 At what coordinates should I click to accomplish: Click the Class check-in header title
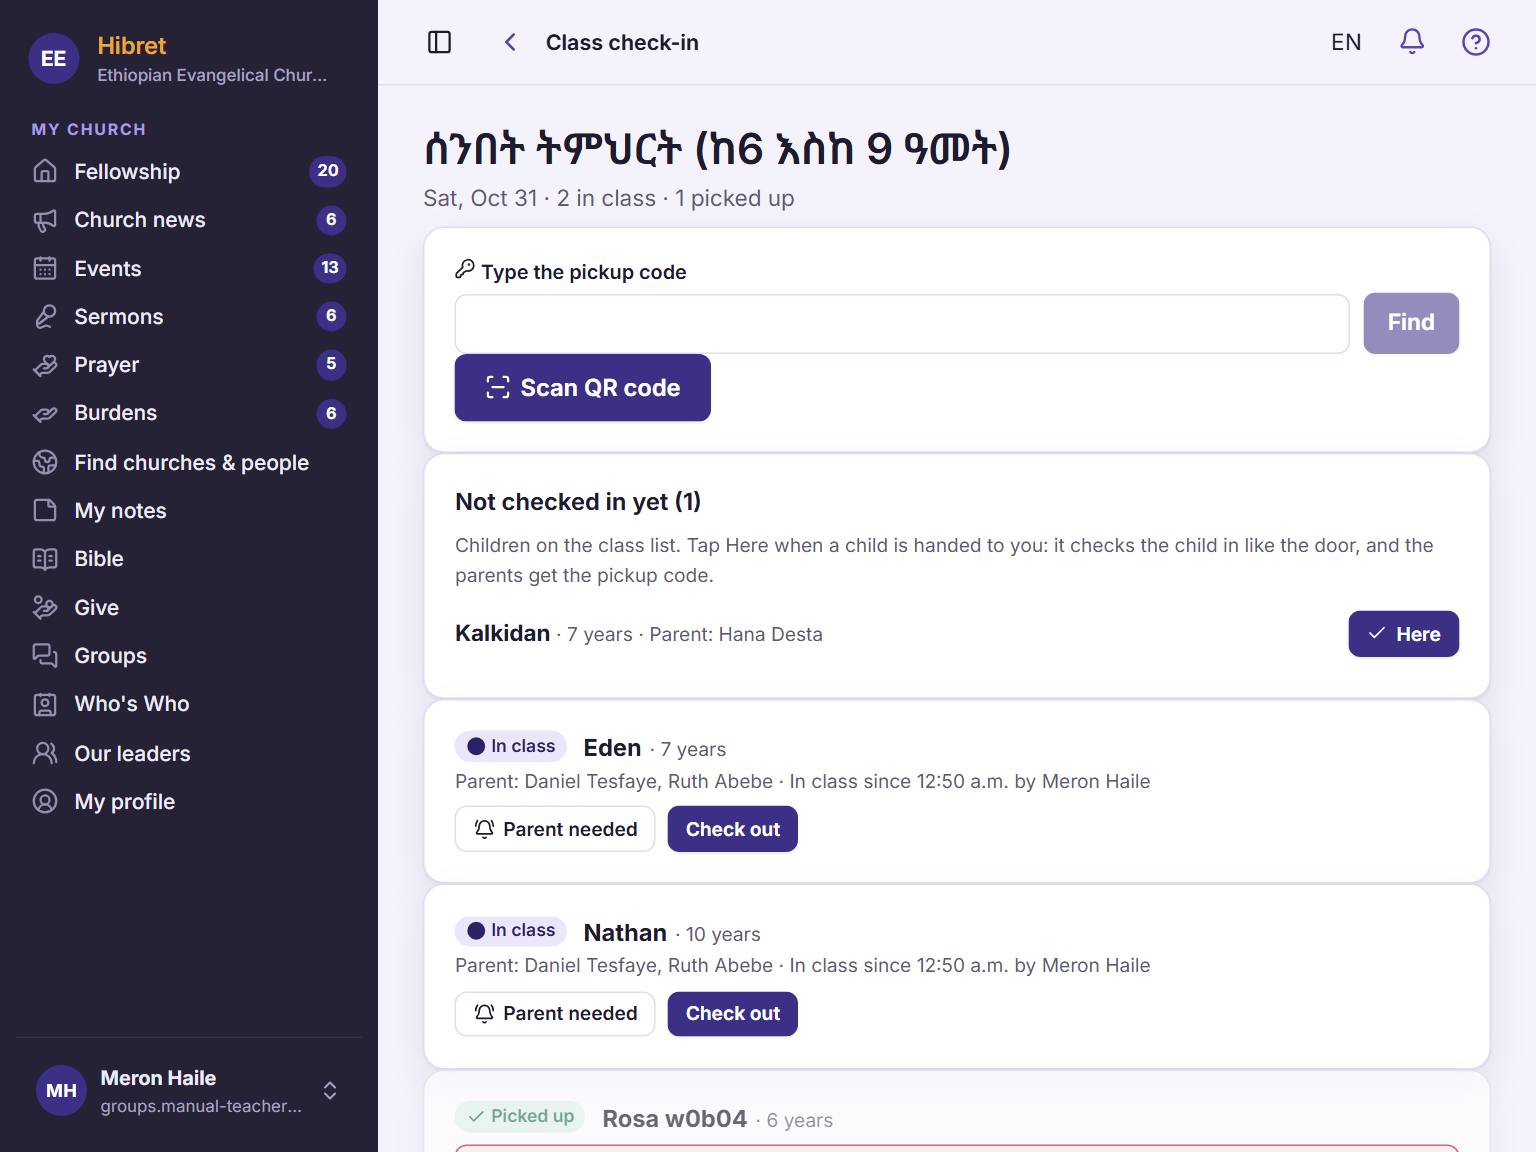click(x=622, y=42)
